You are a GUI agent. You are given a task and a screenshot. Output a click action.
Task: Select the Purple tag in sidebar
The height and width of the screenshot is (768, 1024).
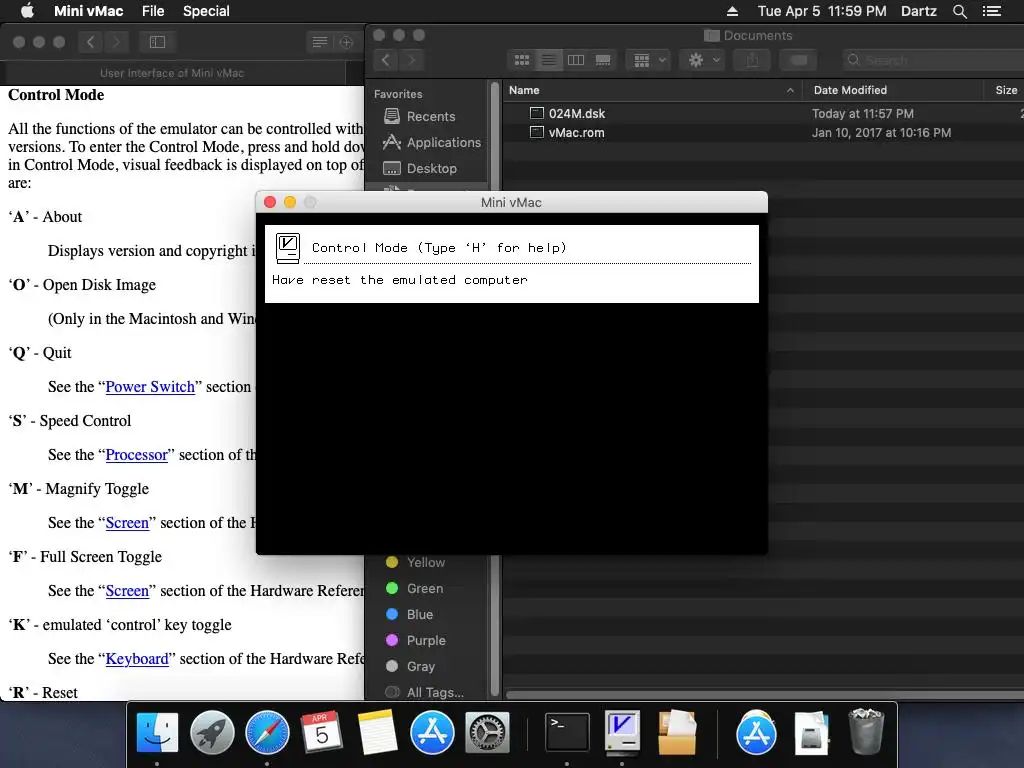415,641
